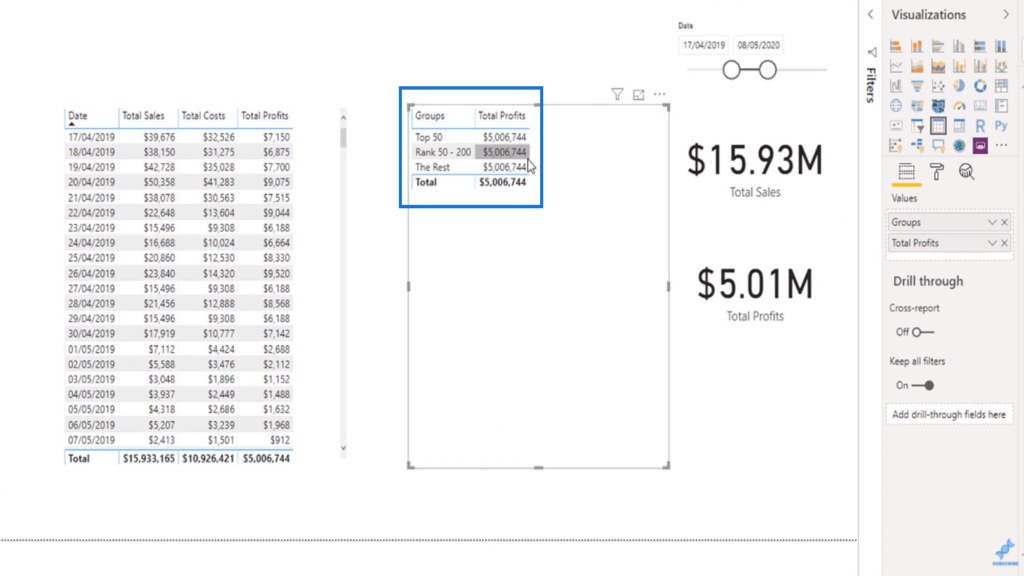Viewport: 1024px width, 576px height.
Task: Select the 100% stacked bar chart visual
Action: coord(980,46)
